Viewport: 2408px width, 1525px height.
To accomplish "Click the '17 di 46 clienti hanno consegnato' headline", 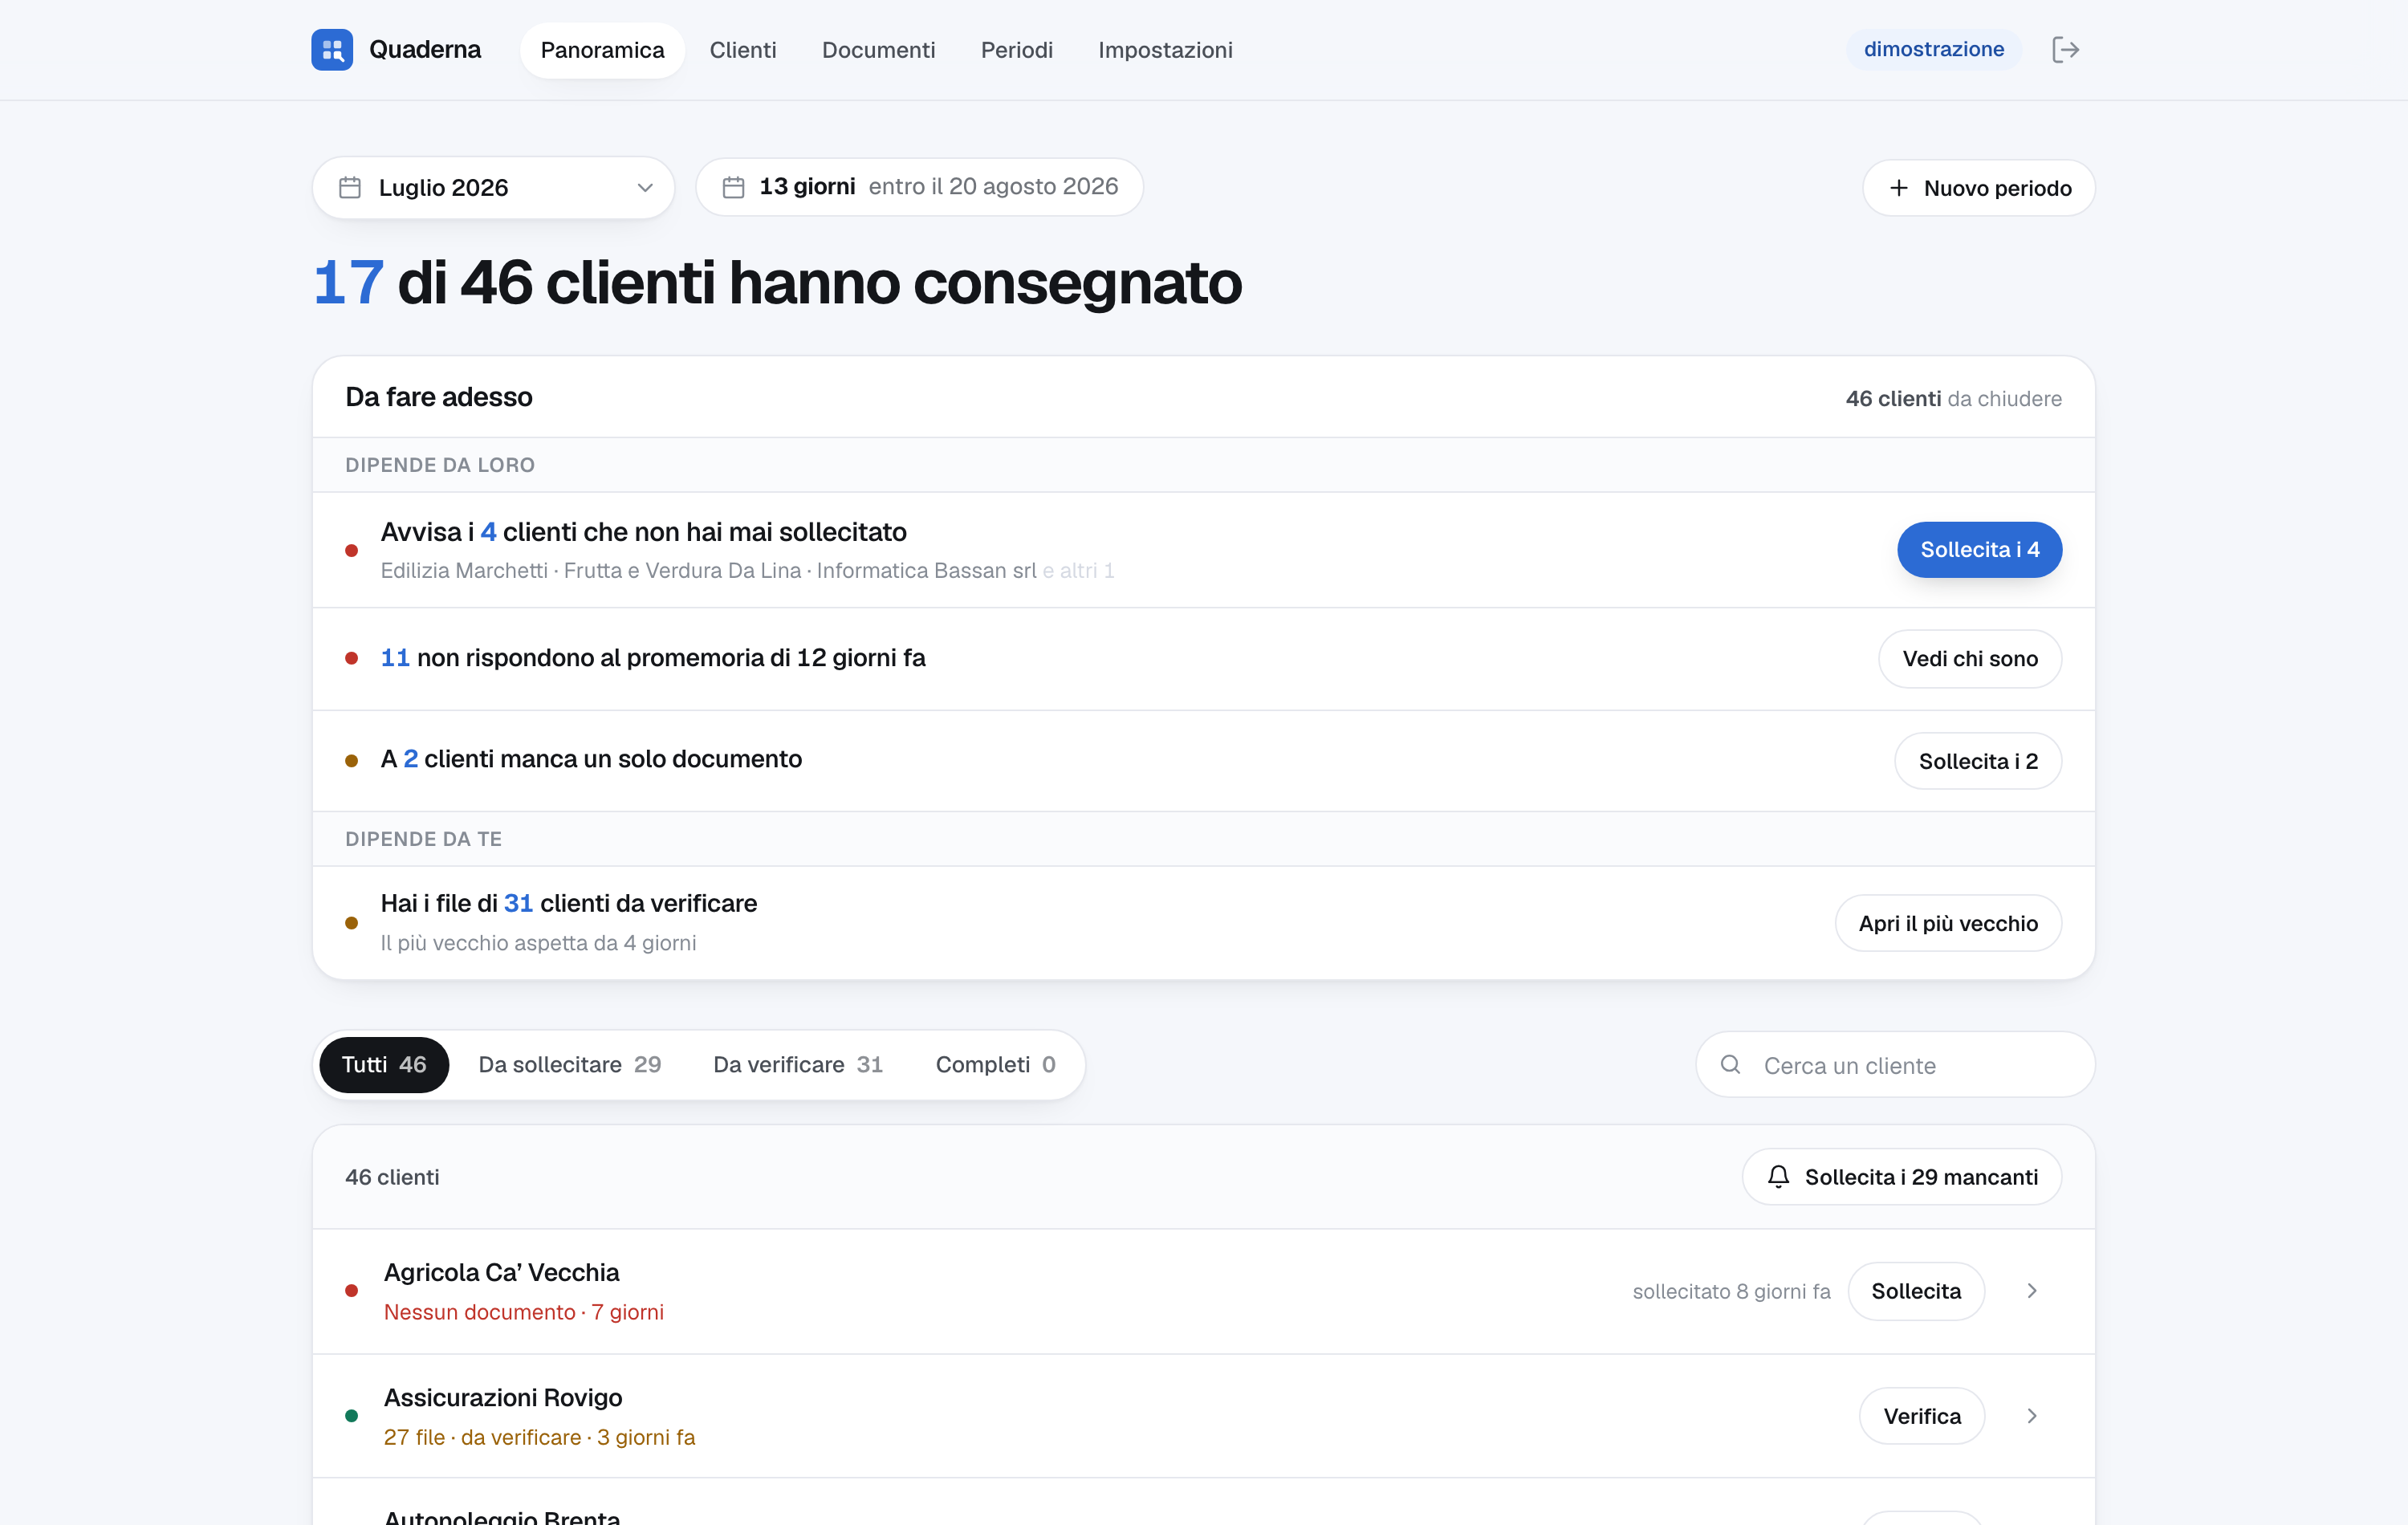I will coord(777,282).
